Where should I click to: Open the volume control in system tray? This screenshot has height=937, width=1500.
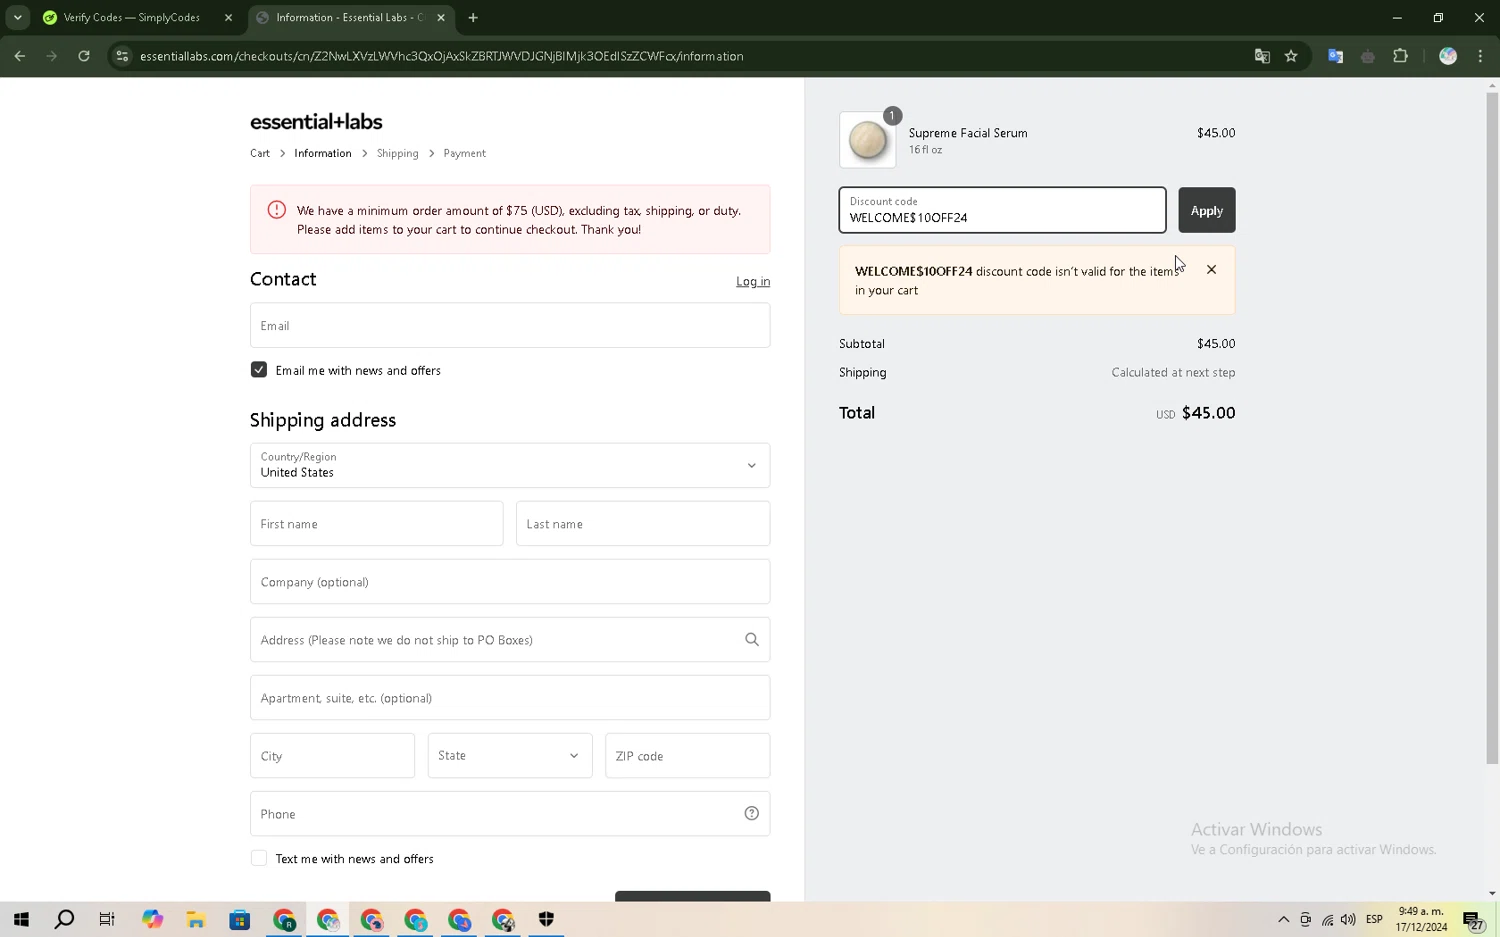coord(1348,919)
